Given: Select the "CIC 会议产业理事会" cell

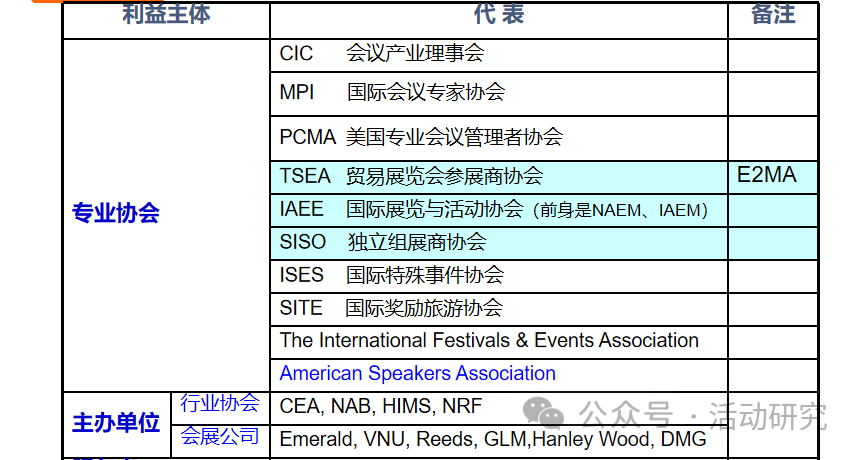Looking at the screenshot, I should tap(499, 55).
